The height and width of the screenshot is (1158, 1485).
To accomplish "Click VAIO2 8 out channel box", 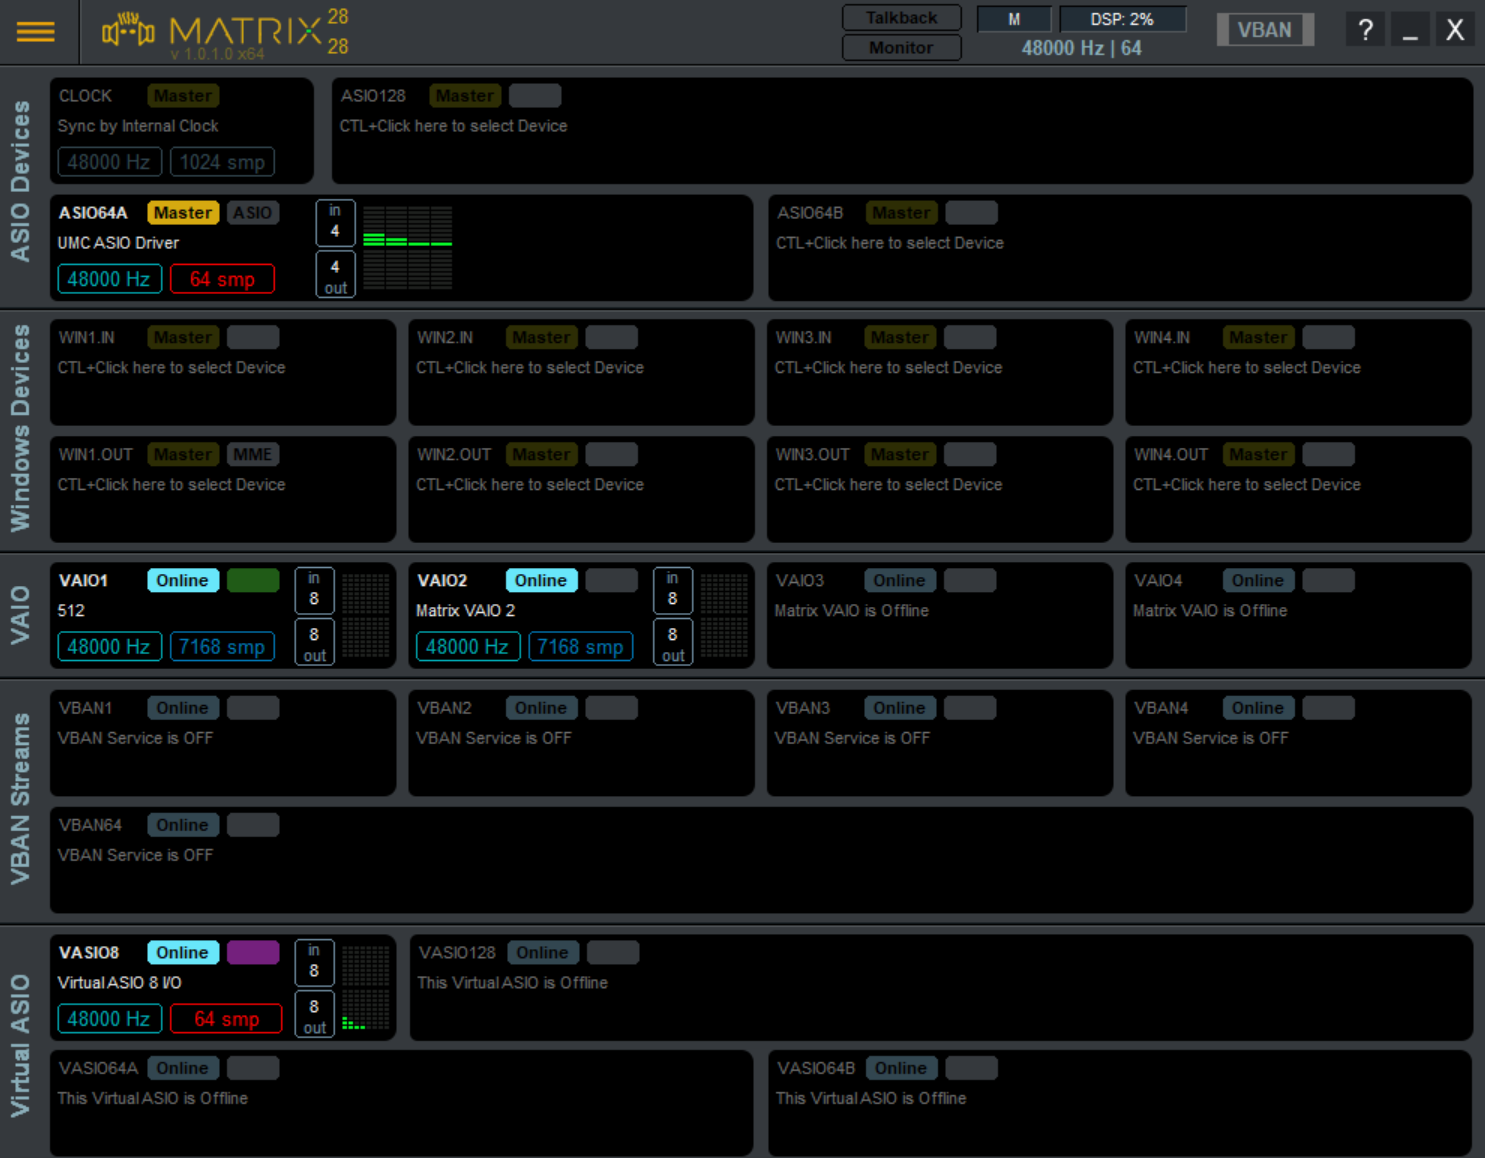I will 672,643.
